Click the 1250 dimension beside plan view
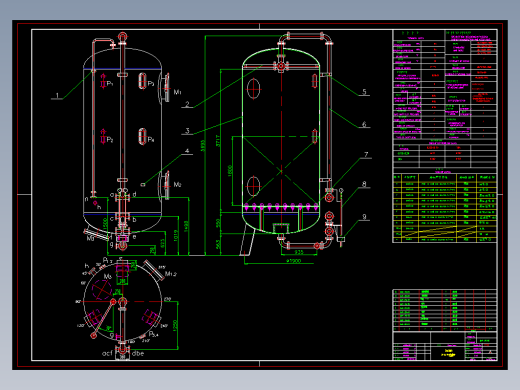The height and width of the screenshot is (390, 520). pyautogui.click(x=175, y=325)
